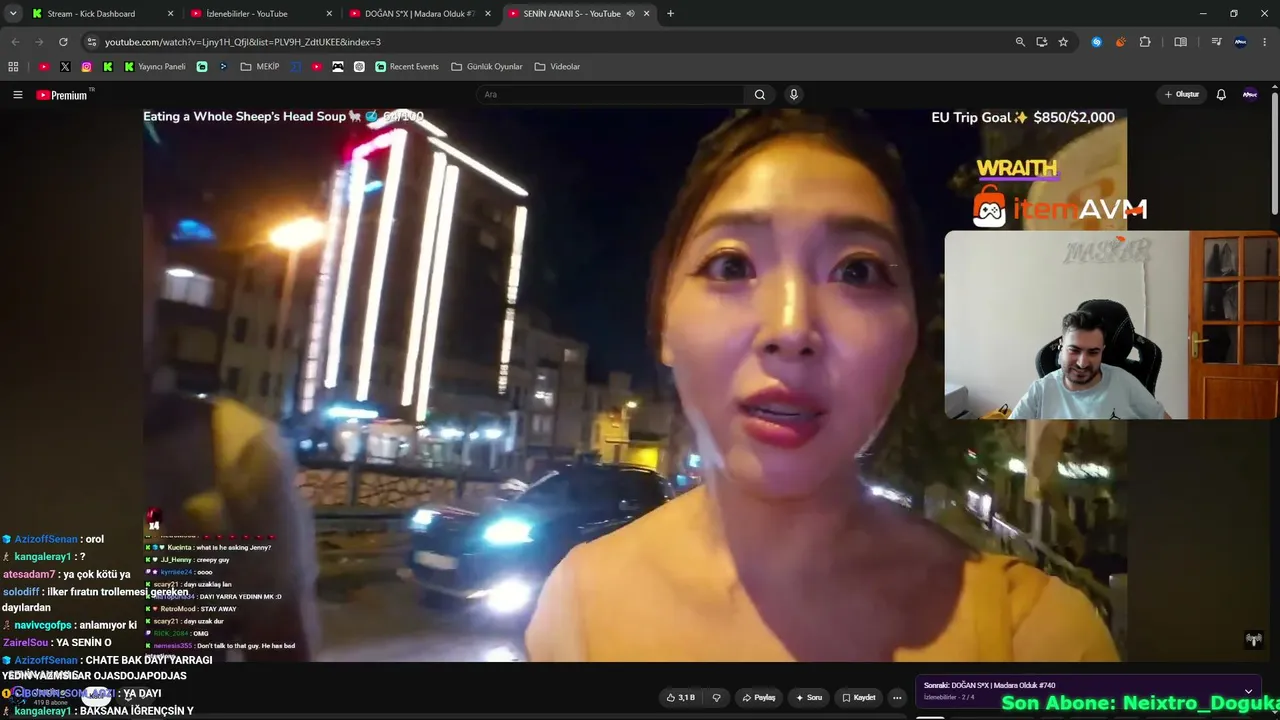View site information for youtube.com

92,42
